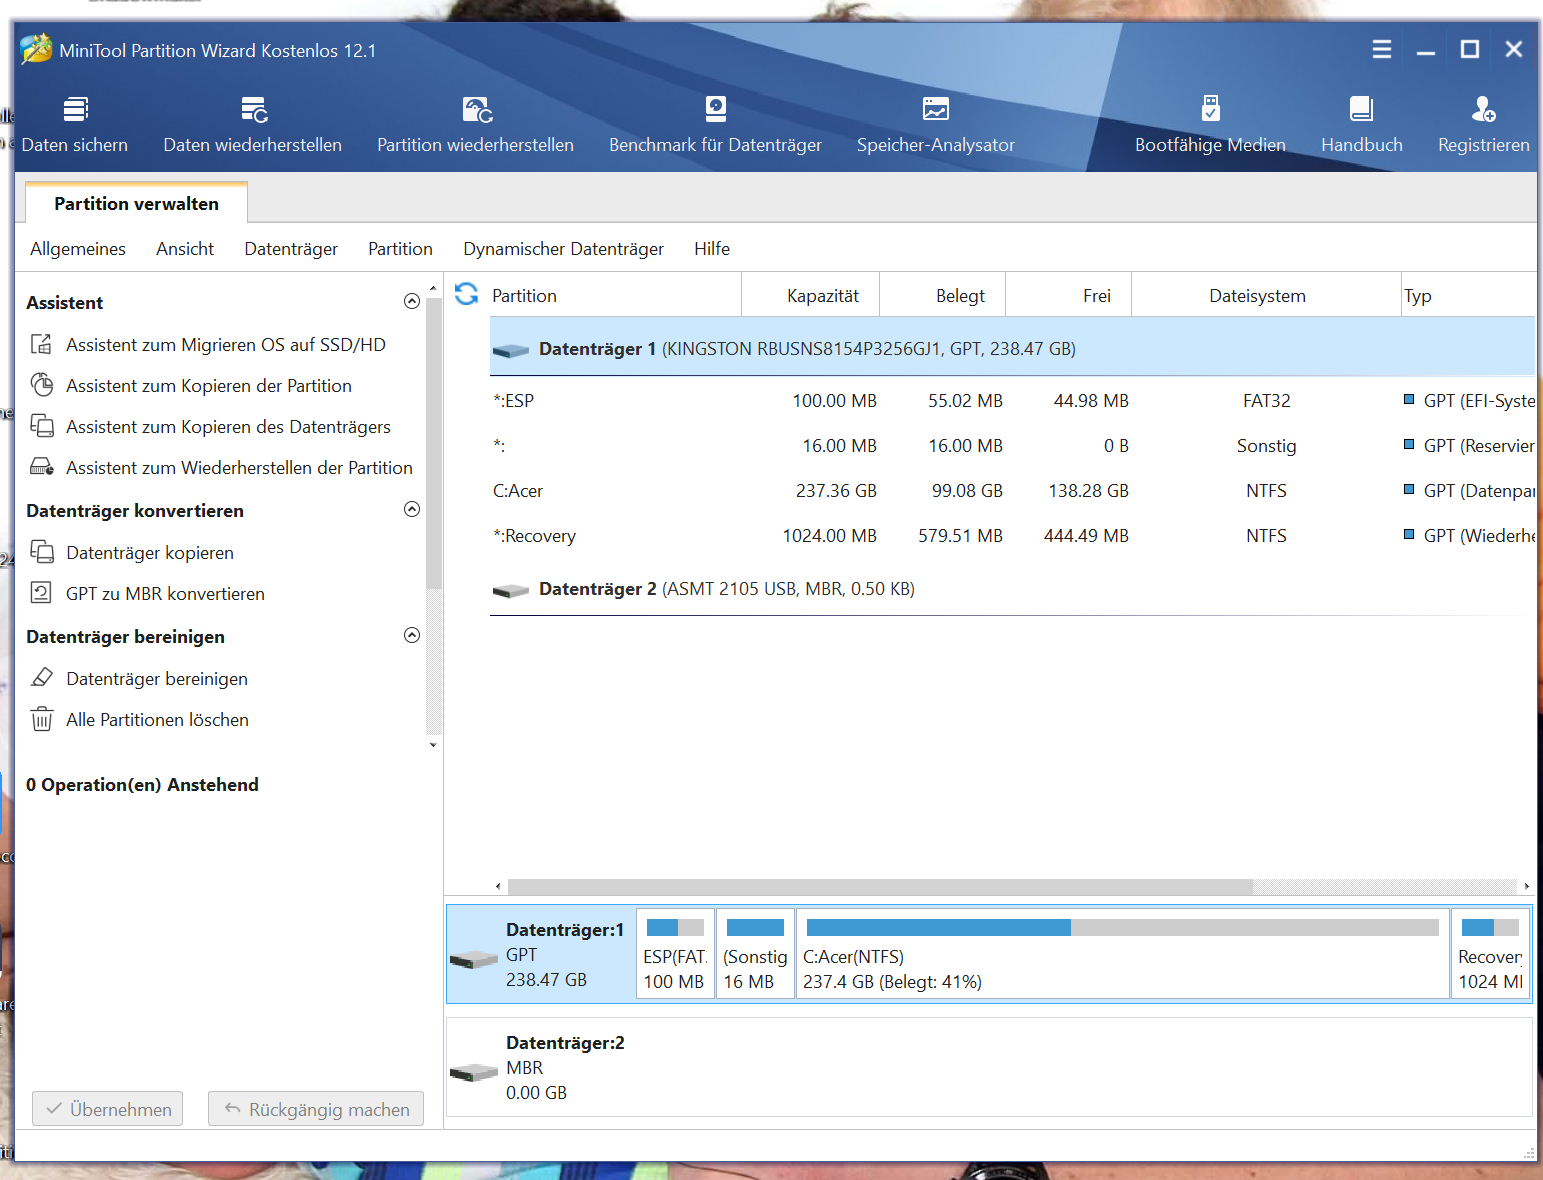Open the hamburger menu in title bar
1543x1180 pixels.
(1382, 49)
